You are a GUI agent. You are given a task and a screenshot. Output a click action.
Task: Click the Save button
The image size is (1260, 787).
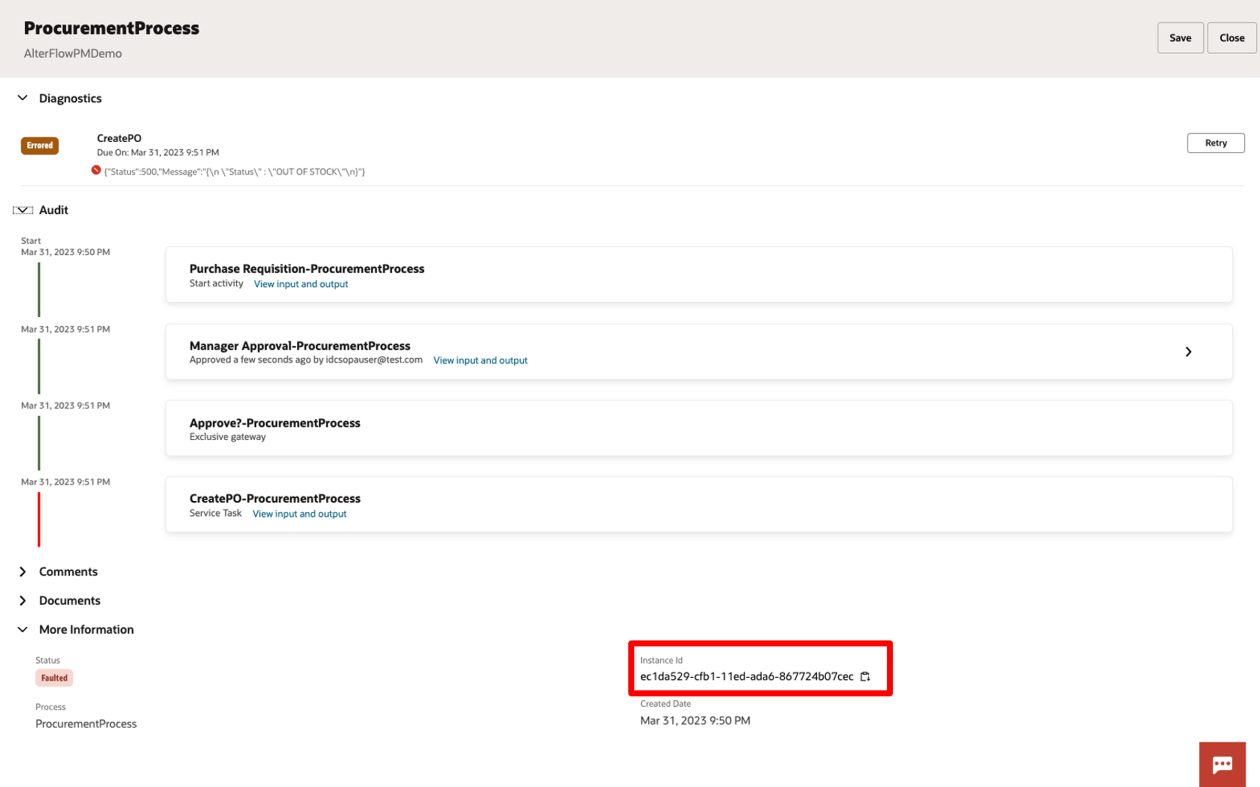(x=1180, y=37)
